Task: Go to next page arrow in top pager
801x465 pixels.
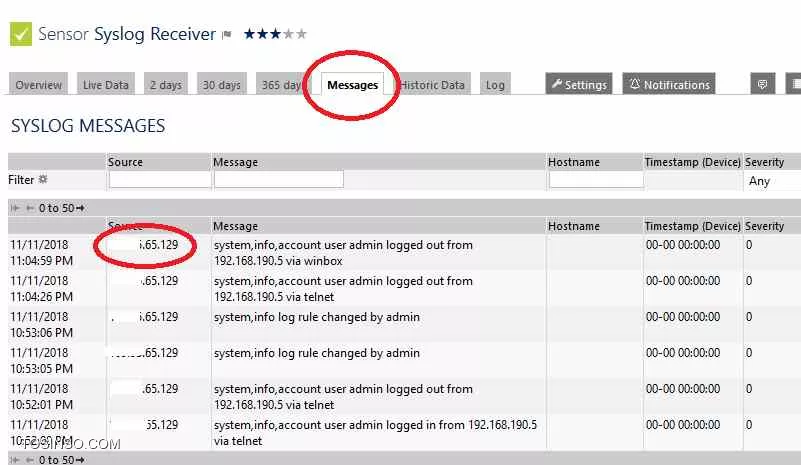Action: click(80, 208)
